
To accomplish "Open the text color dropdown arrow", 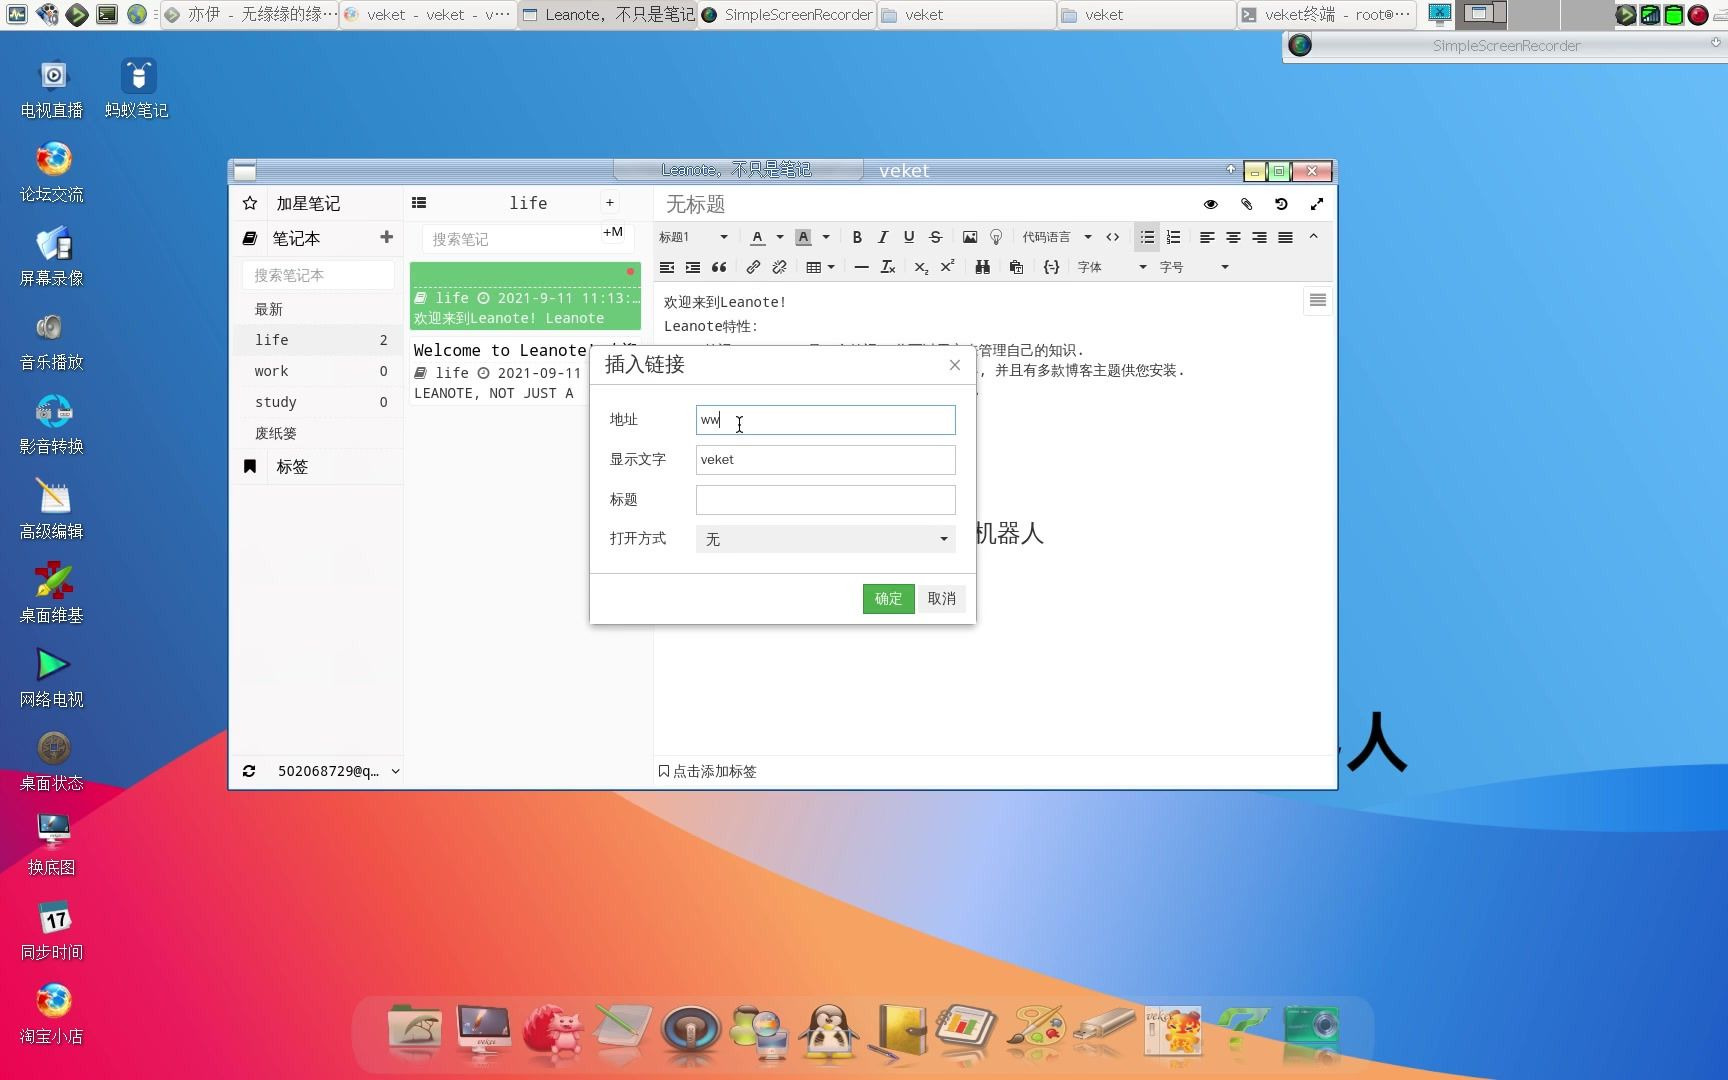I will click(780, 237).
